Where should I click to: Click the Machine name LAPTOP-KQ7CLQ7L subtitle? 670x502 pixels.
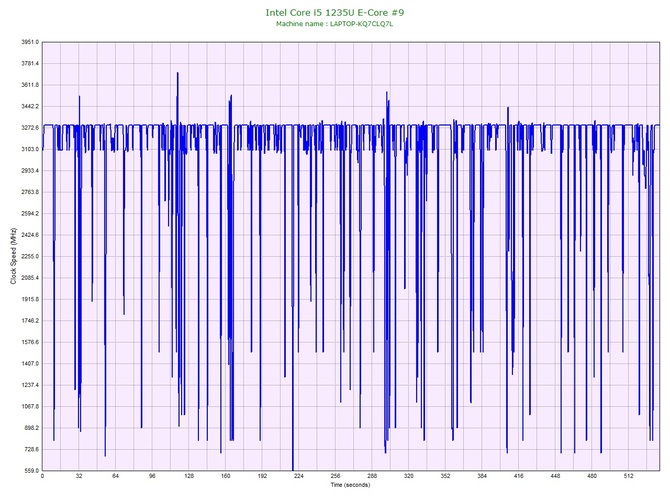pyautogui.click(x=334, y=24)
